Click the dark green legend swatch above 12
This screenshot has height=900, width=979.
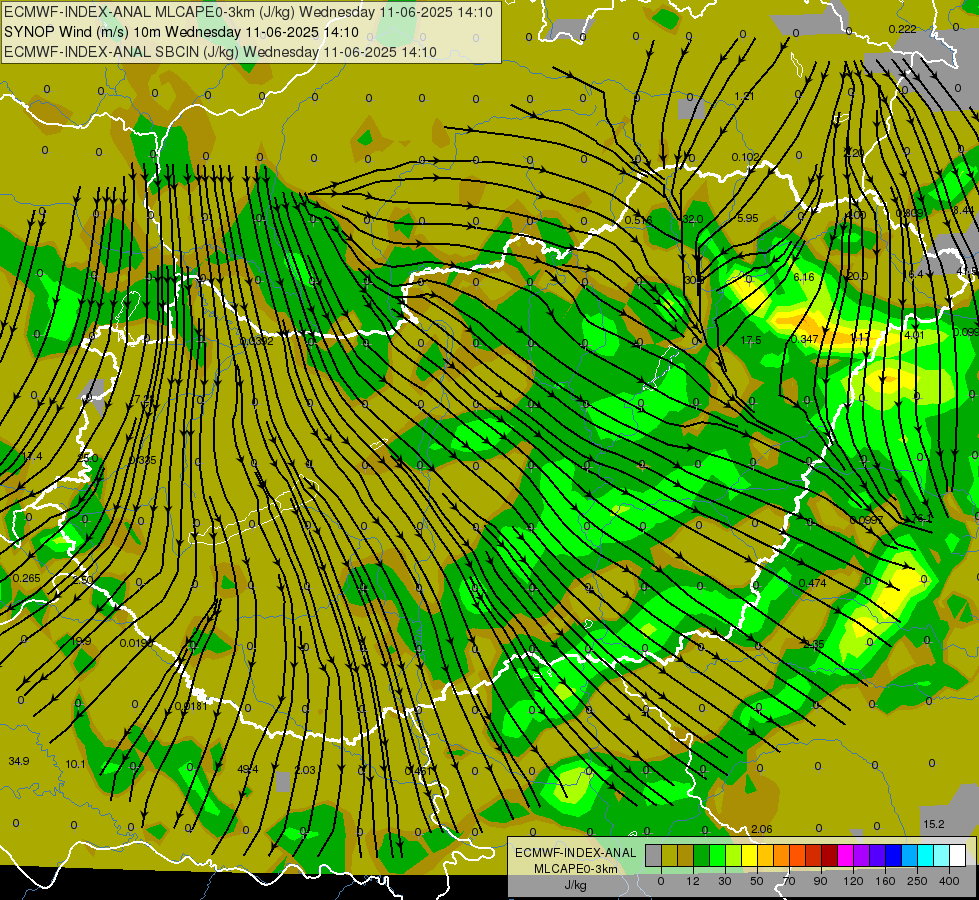click(x=701, y=855)
